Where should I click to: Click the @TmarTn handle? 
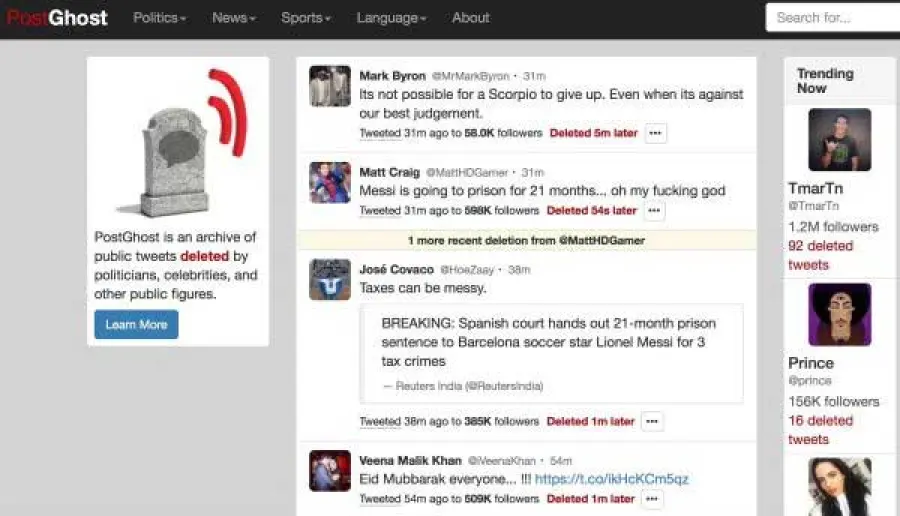[x=813, y=205]
